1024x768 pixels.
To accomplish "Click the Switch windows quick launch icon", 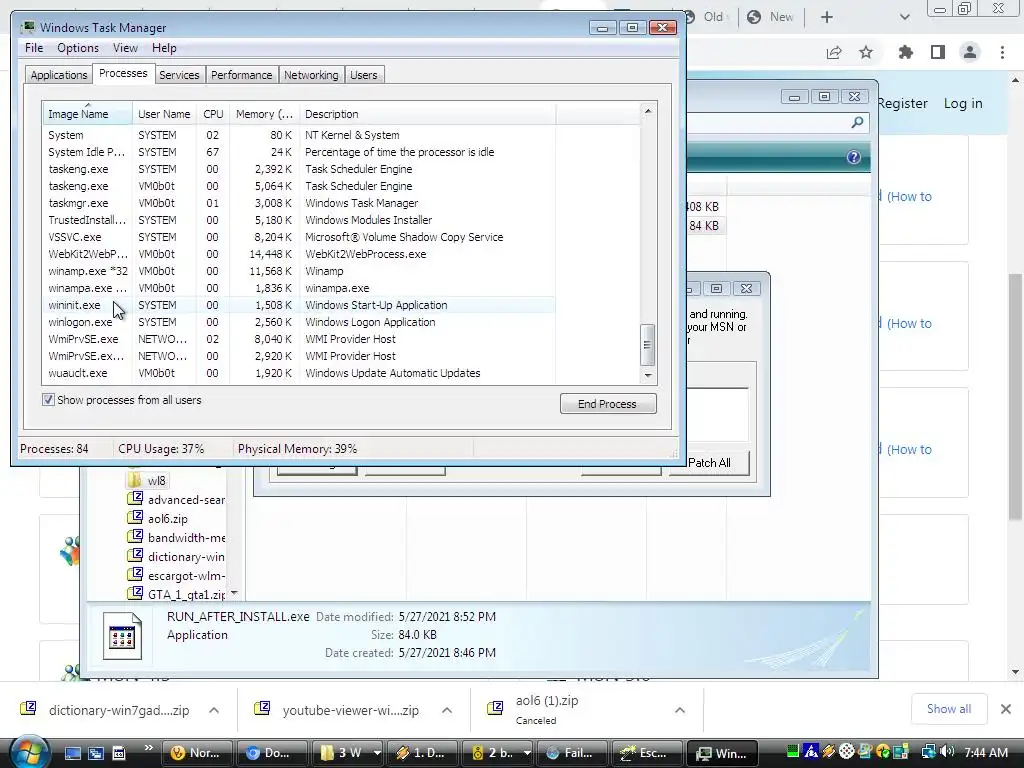I will pyautogui.click(x=95, y=753).
